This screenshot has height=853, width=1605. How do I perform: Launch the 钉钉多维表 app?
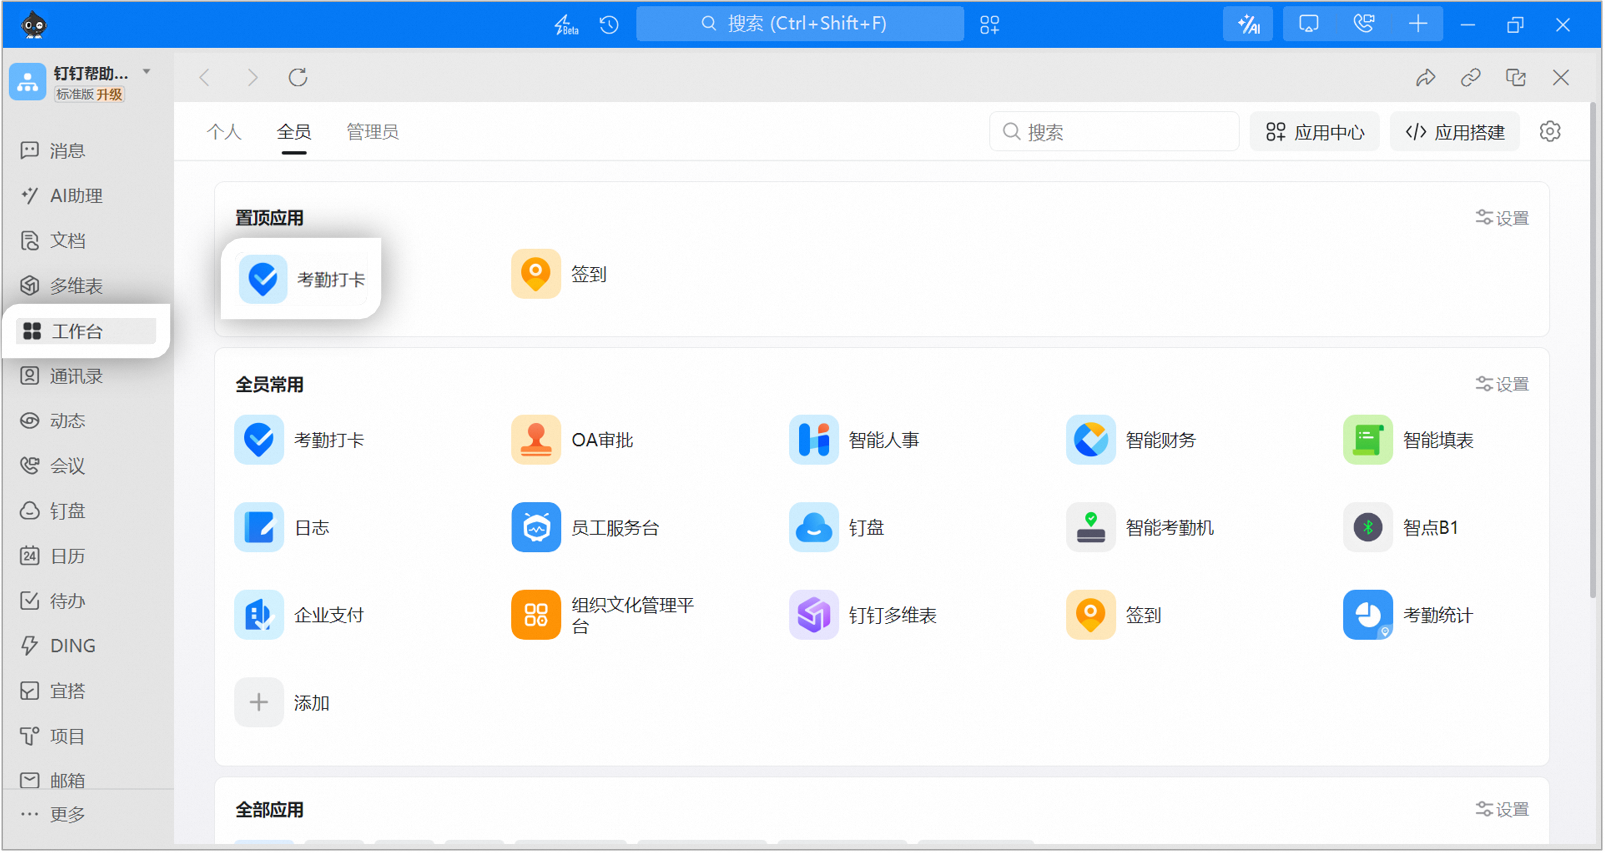(x=863, y=616)
